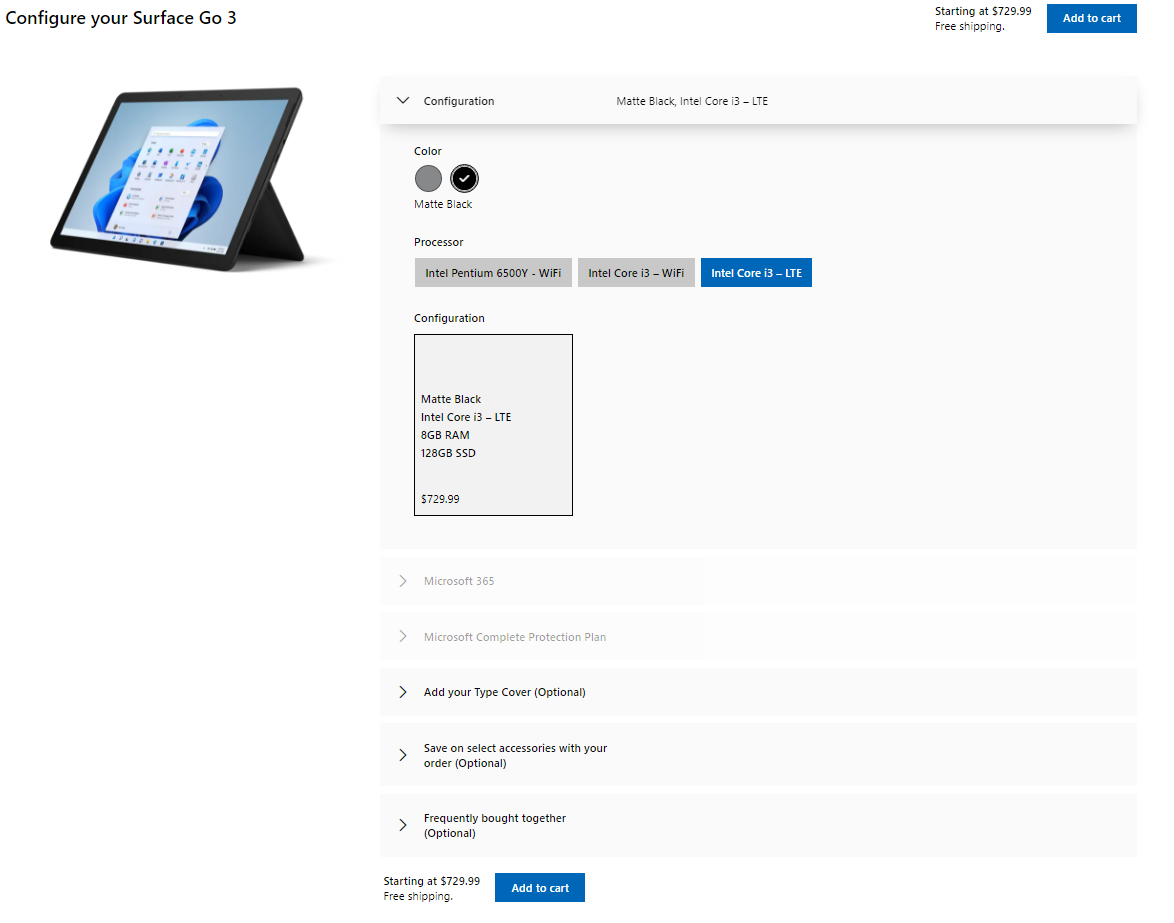The image size is (1174, 923).
Task: Expand the Microsoft 365 section
Action: click(x=758, y=581)
